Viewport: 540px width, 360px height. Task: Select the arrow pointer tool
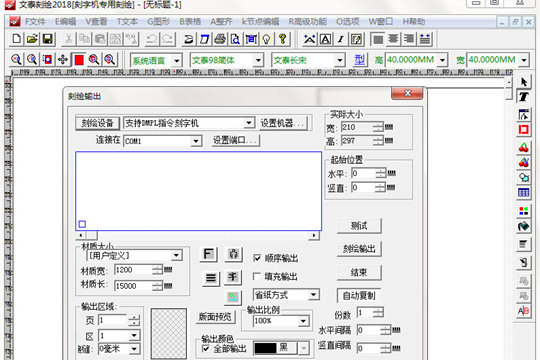[524, 82]
